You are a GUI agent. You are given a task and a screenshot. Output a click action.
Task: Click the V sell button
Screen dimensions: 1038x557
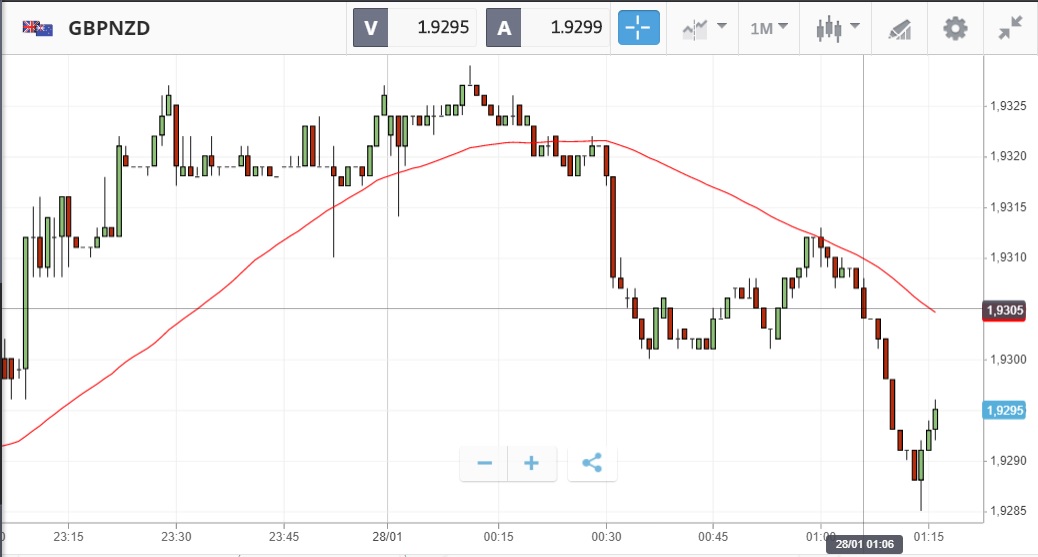click(370, 28)
